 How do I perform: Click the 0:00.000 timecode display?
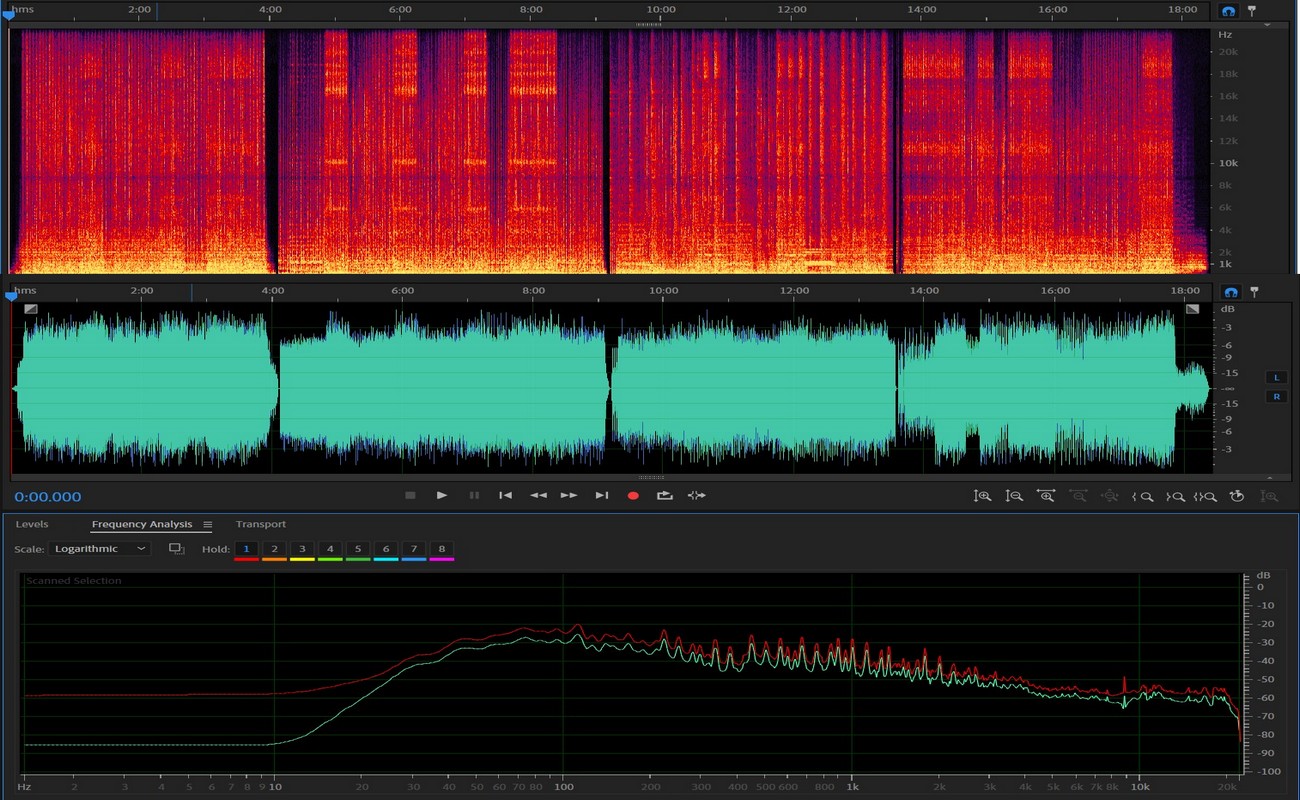[48, 497]
